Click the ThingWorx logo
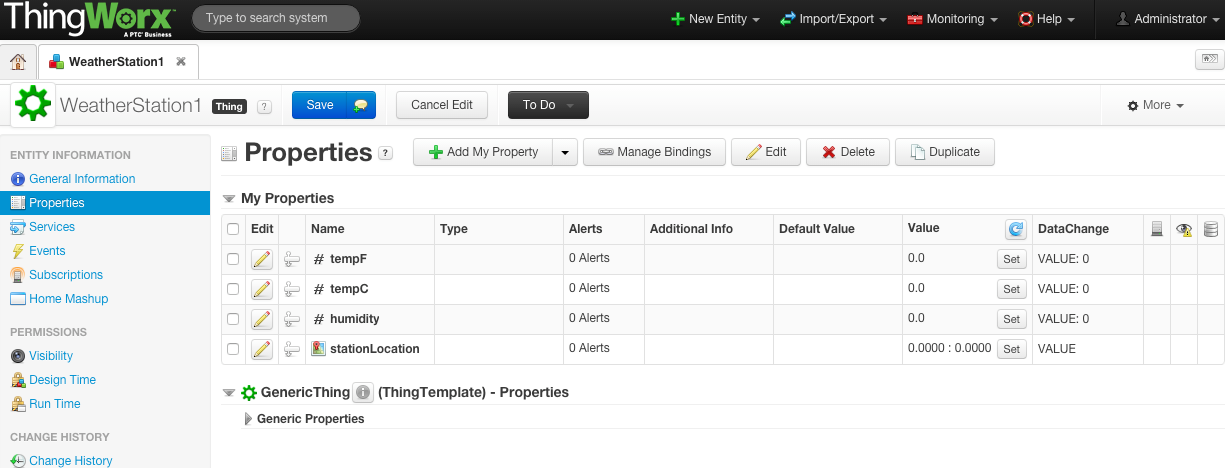 coord(90,19)
